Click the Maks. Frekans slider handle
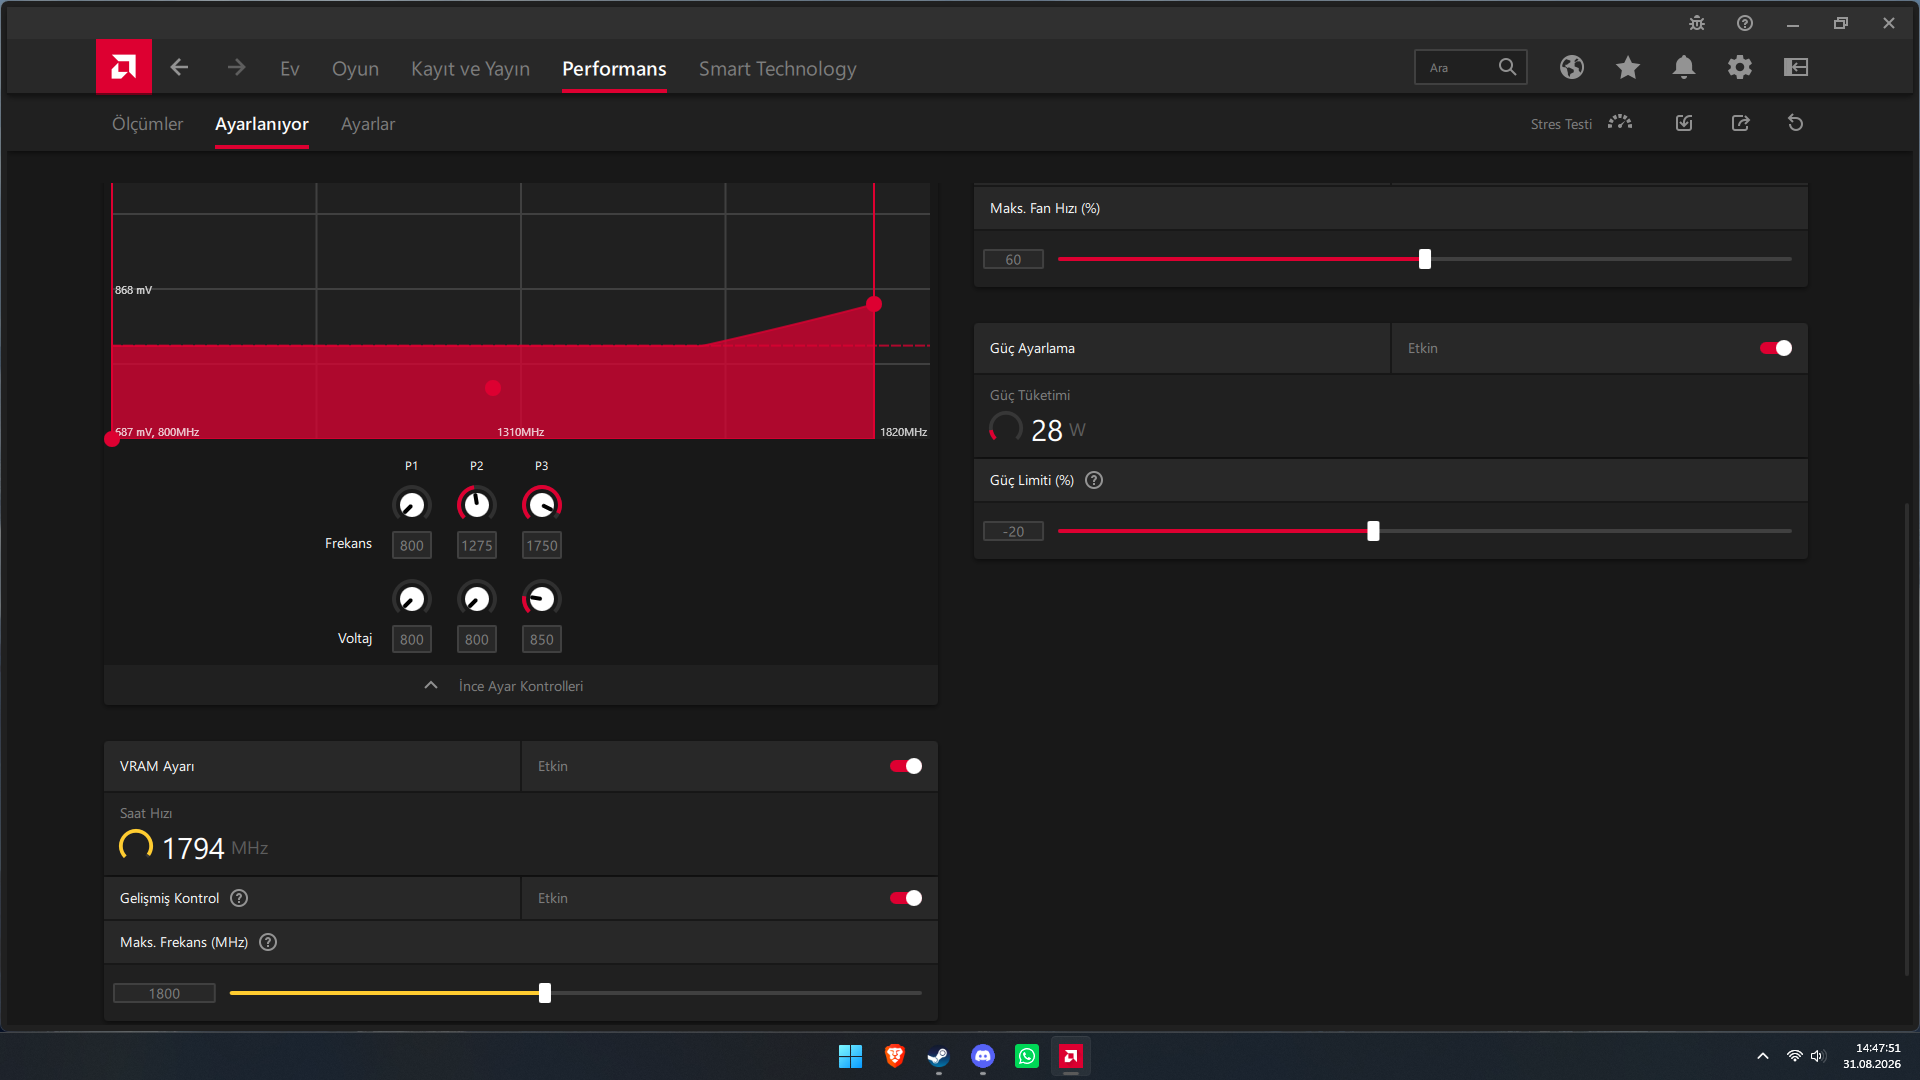Screen dimensions: 1920x1080 click(x=545, y=993)
